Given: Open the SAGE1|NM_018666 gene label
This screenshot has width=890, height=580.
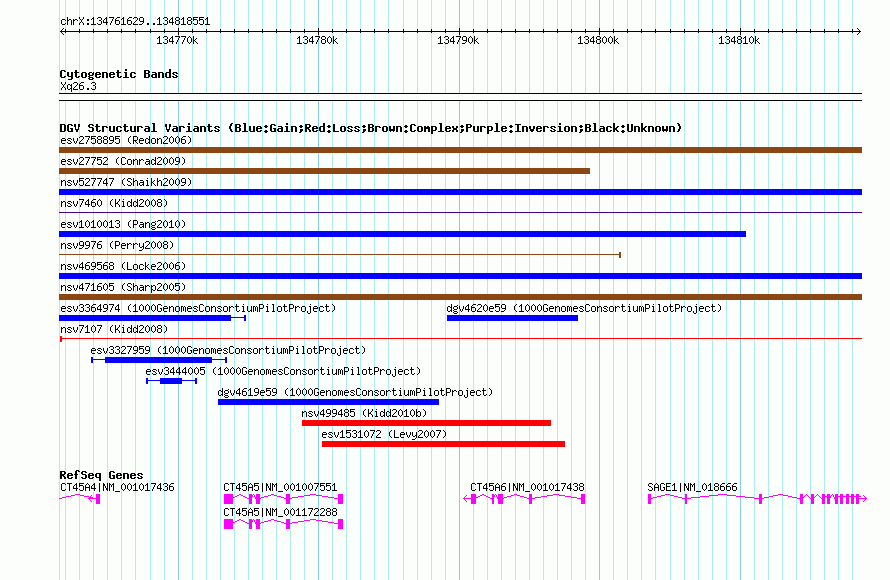Looking at the screenshot, I should click(692, 487).
